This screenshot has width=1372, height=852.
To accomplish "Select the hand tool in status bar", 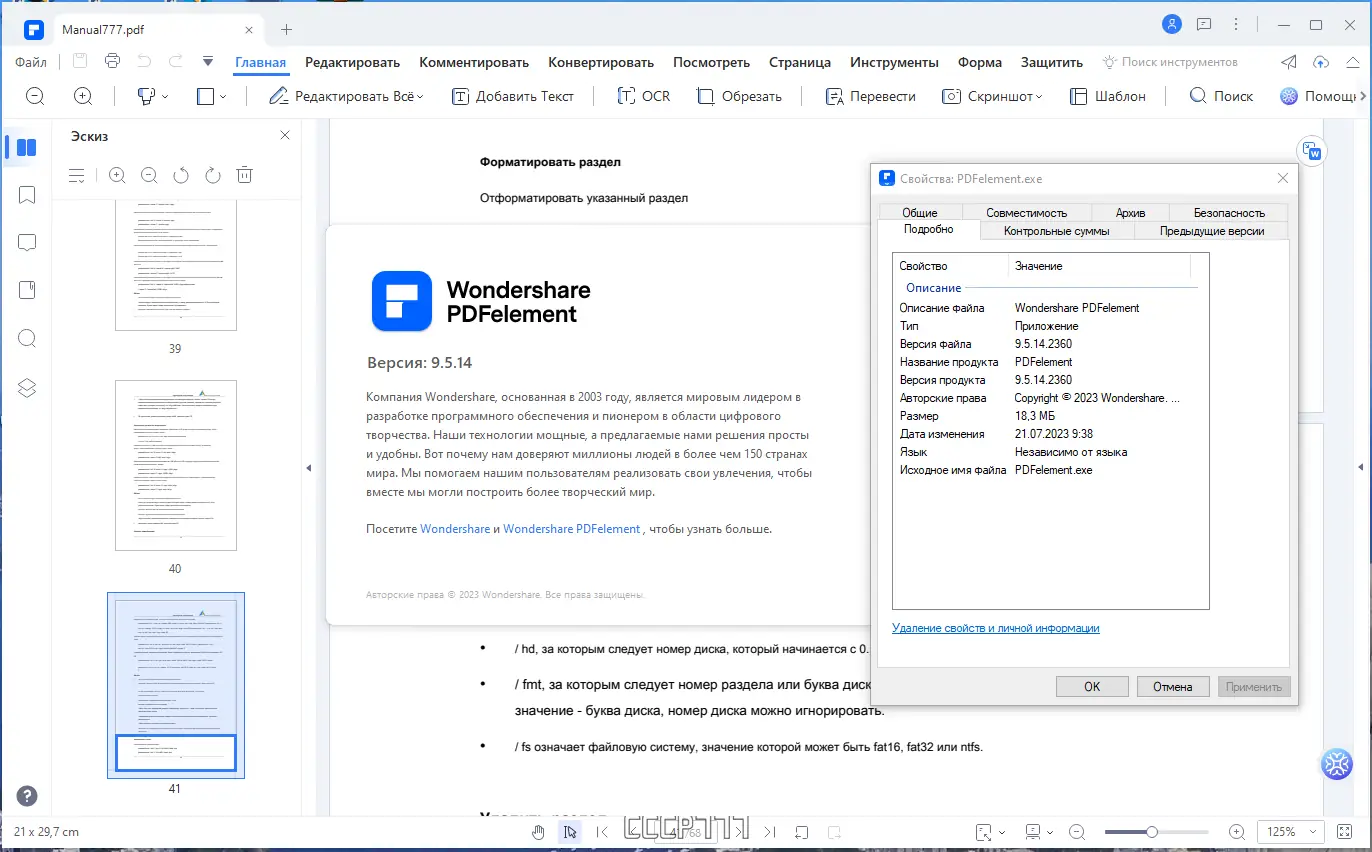I will point(539,832).
